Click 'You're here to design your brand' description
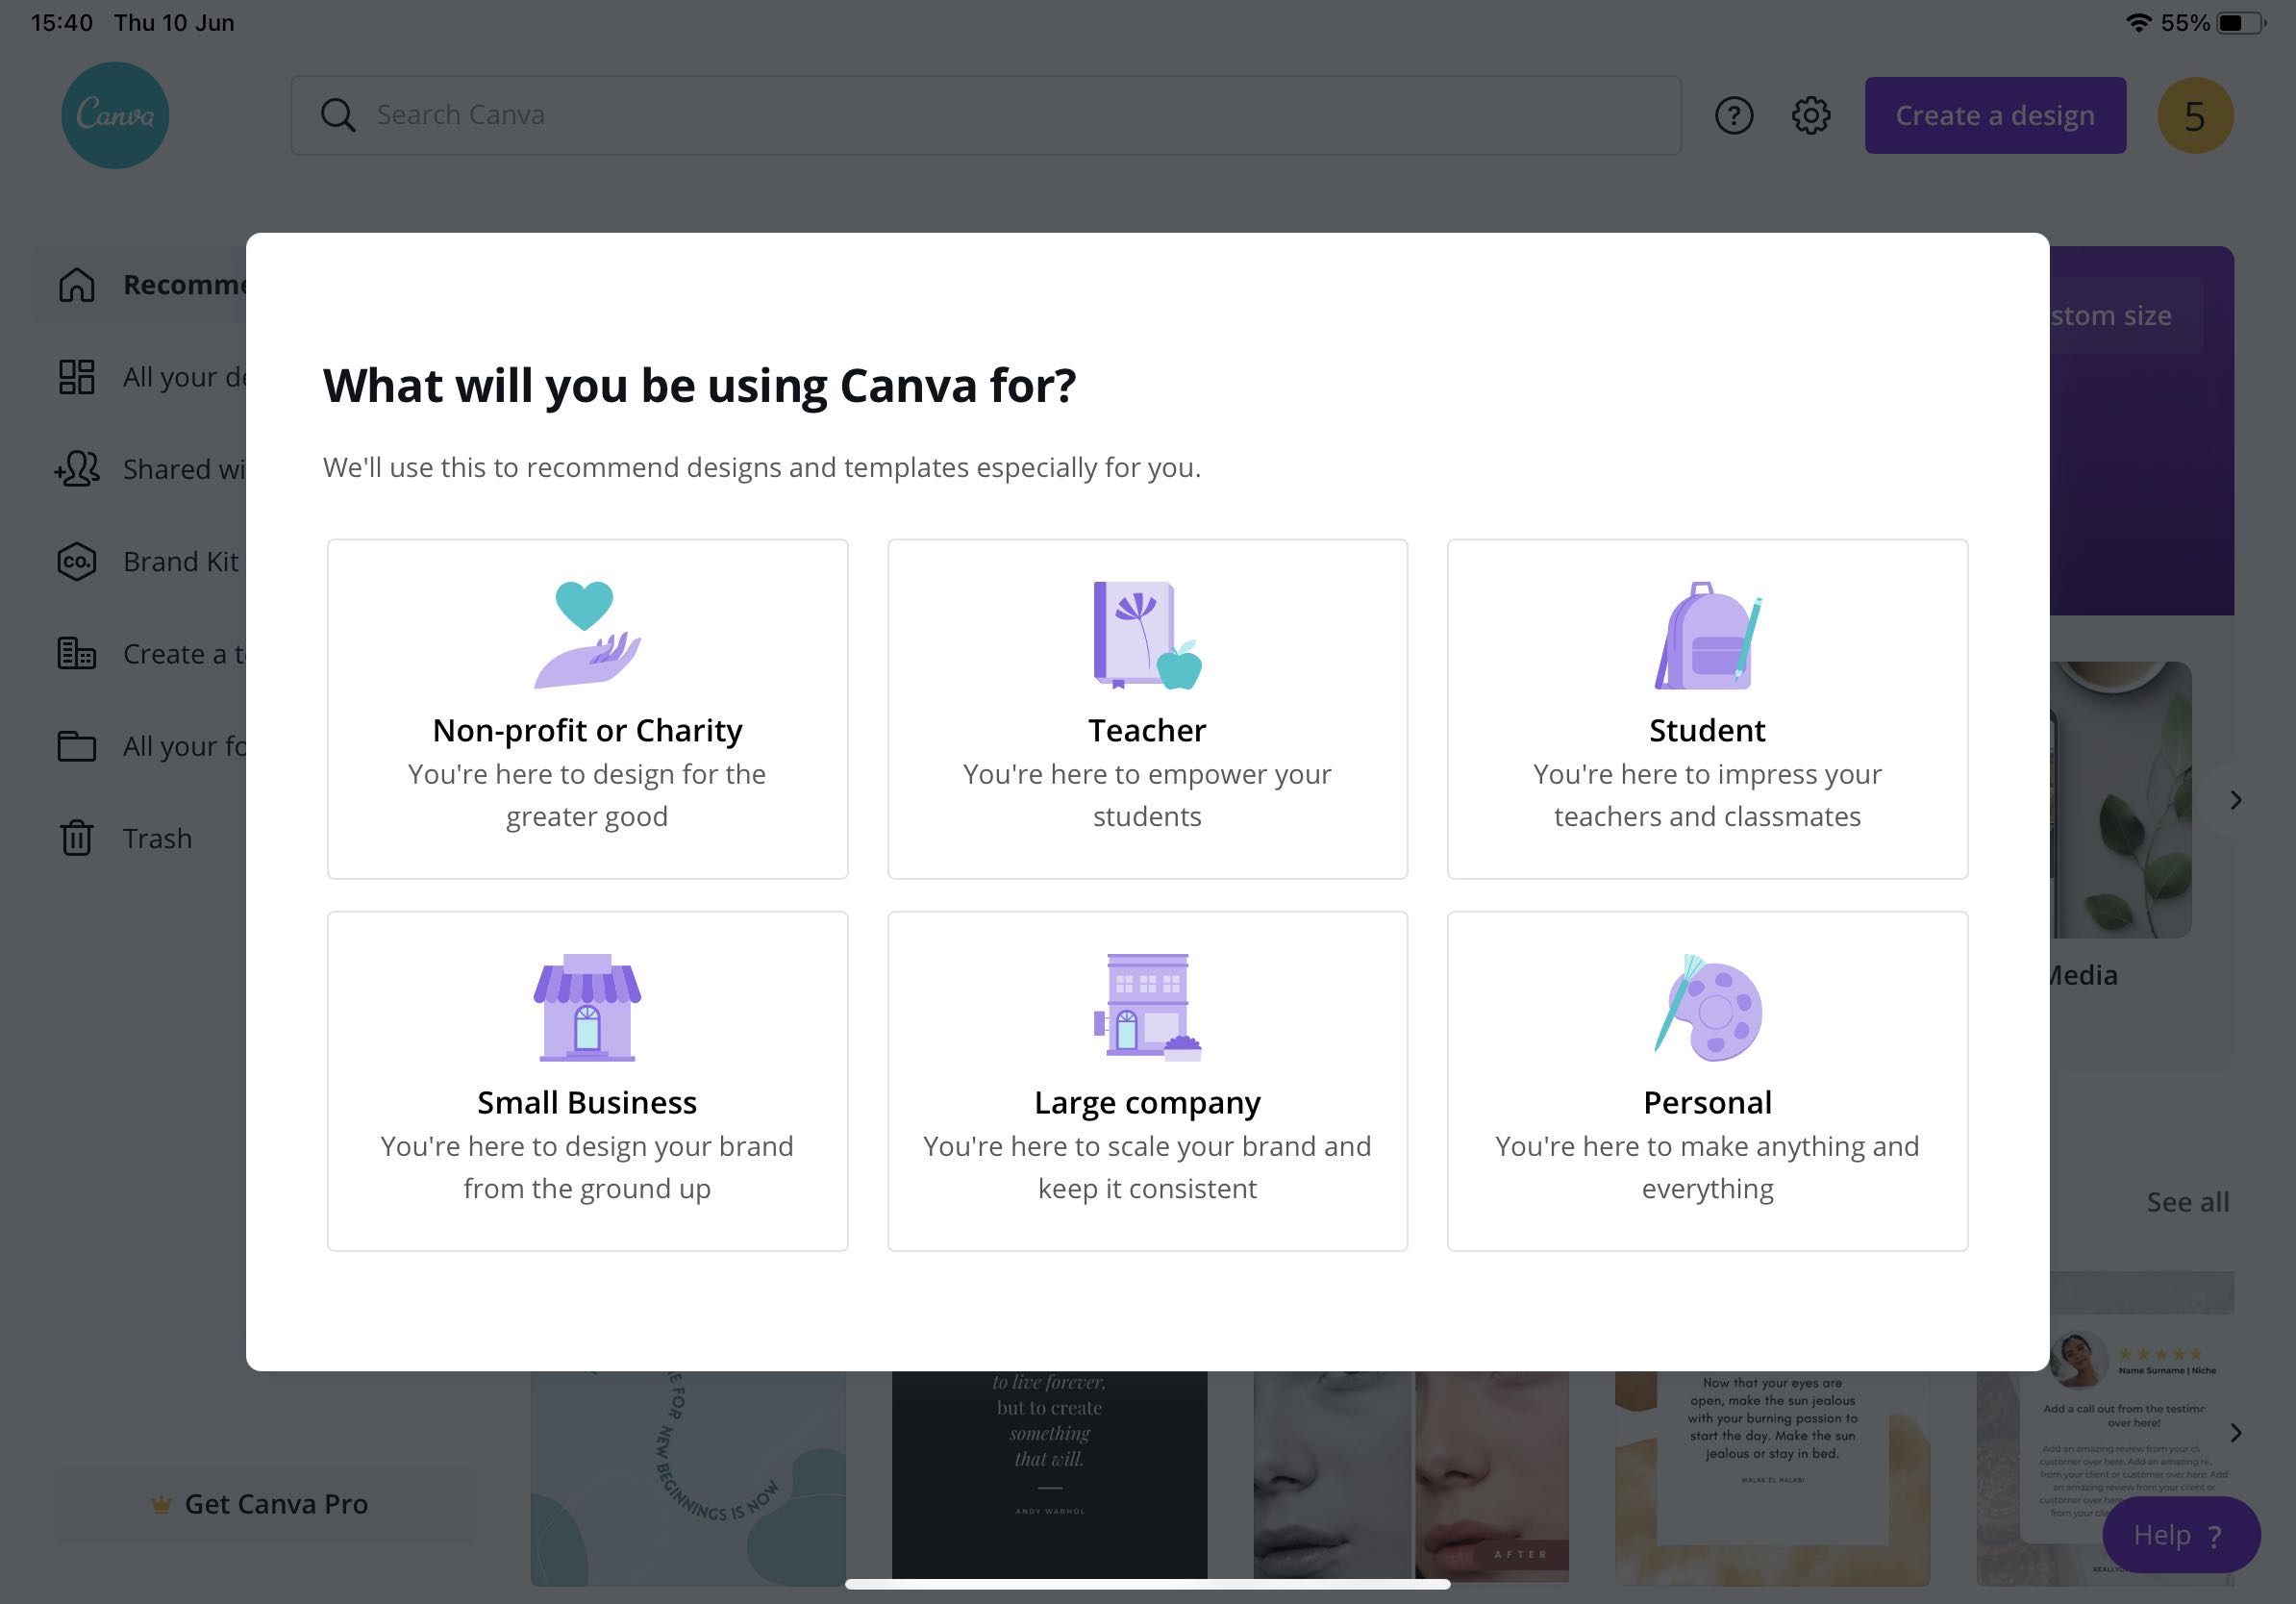Viewport: 2296px width, 1604px height. (587, 1167)
